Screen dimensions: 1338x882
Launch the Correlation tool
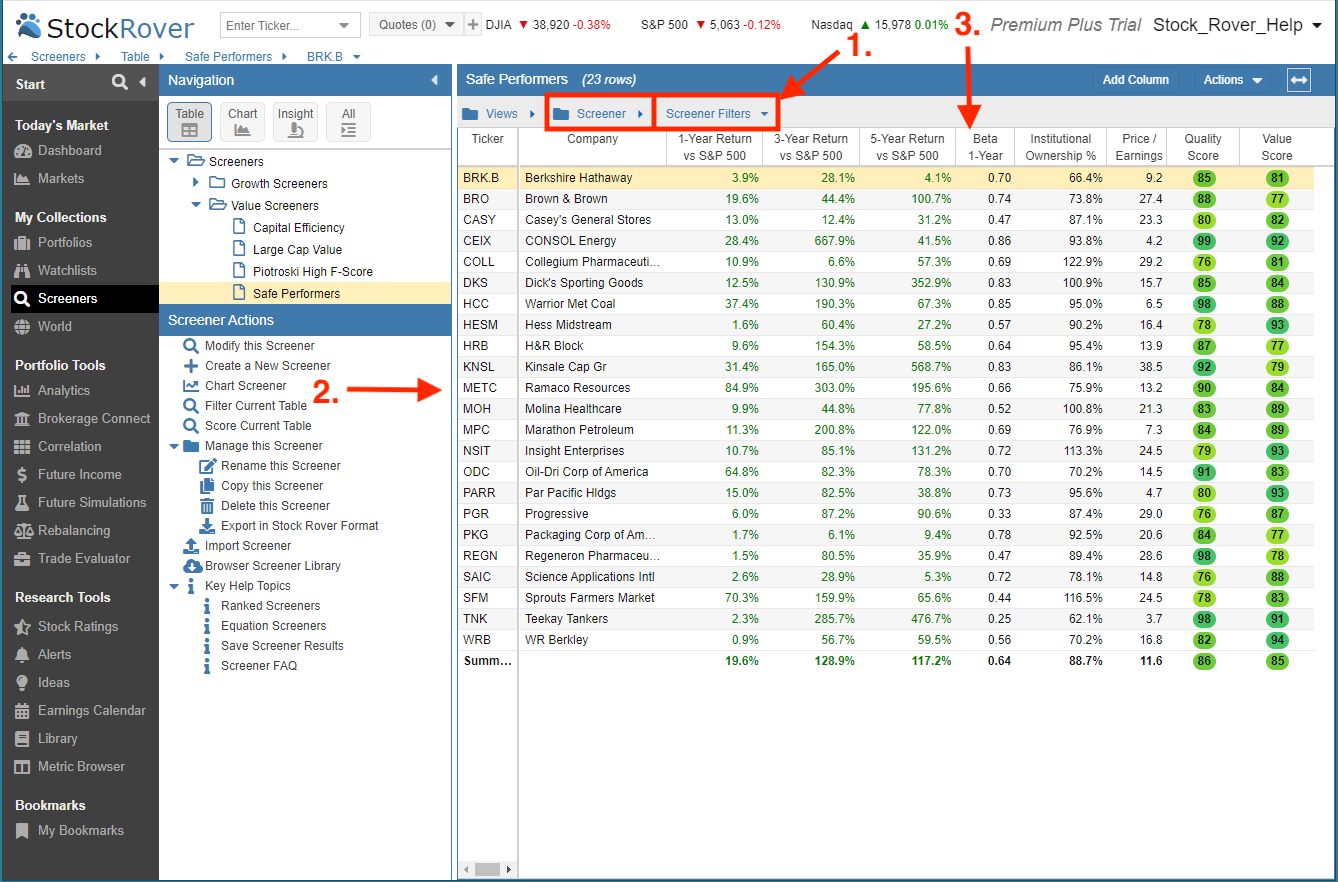tap(69, 447)
